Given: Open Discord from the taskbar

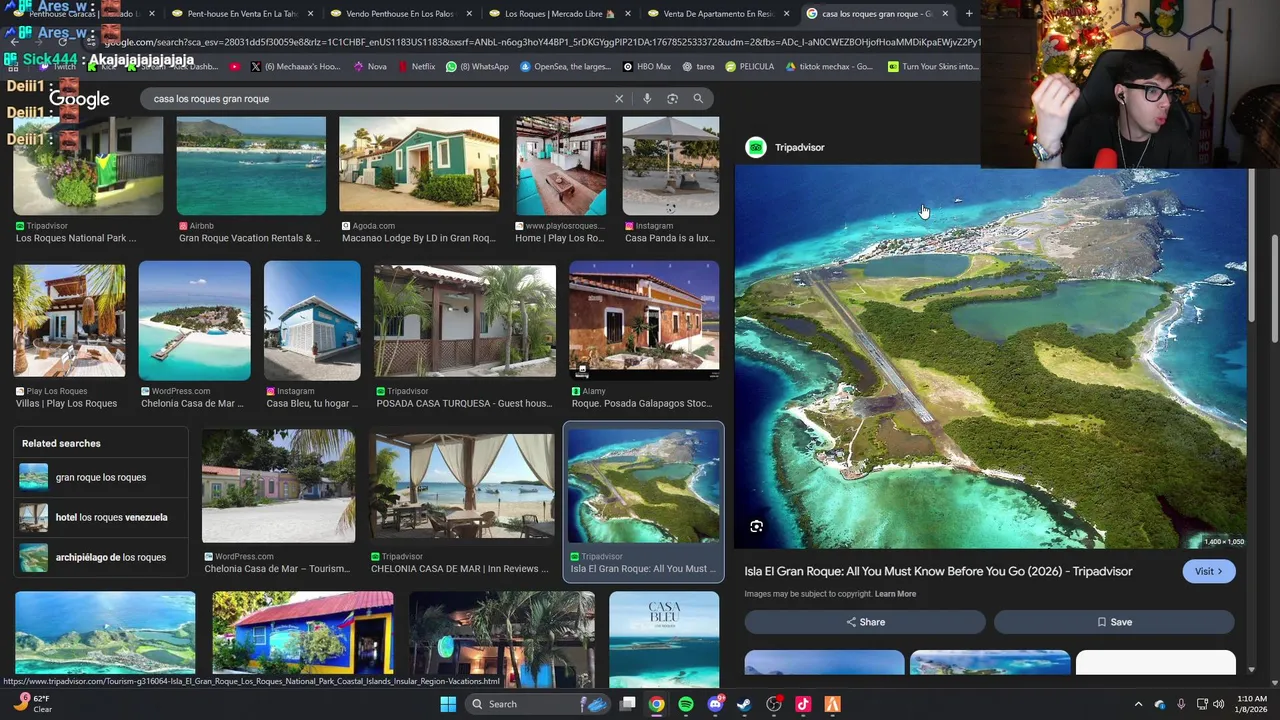Looking at the screenshot, I should [715, 704].
